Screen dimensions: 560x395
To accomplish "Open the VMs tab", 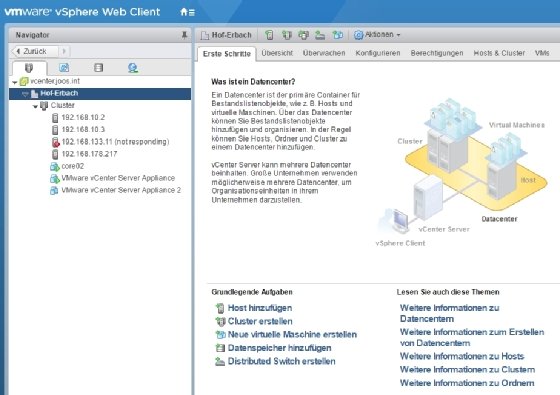I will [542, 53].
